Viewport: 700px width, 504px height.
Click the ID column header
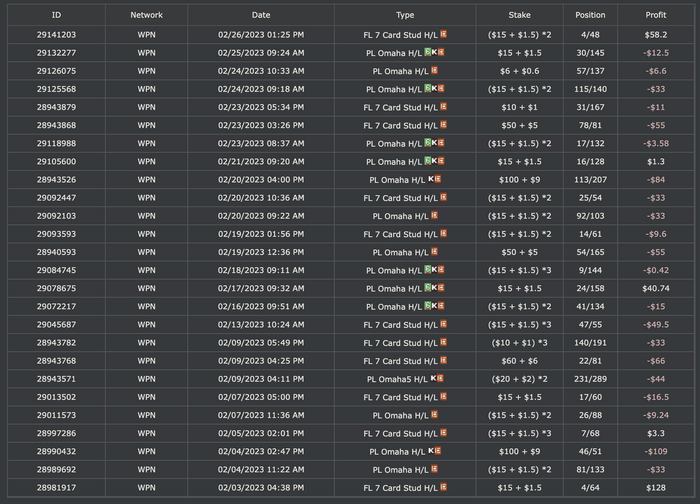tap(56, 15)
